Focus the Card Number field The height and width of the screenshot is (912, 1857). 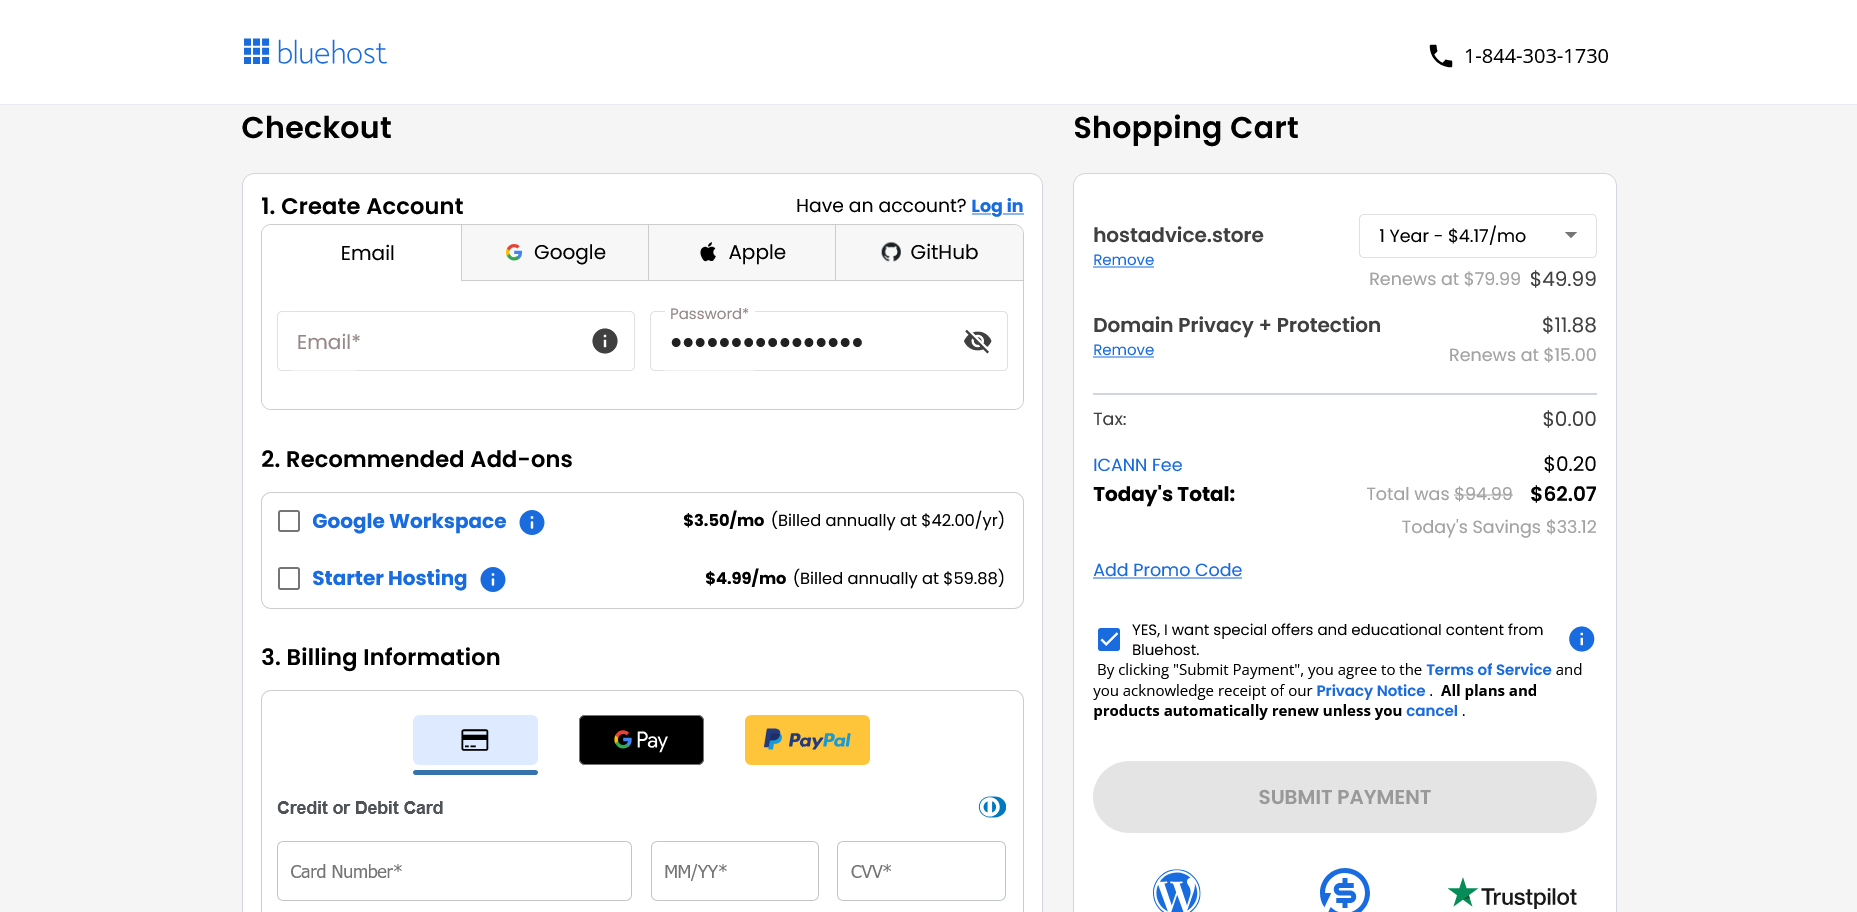454,871
